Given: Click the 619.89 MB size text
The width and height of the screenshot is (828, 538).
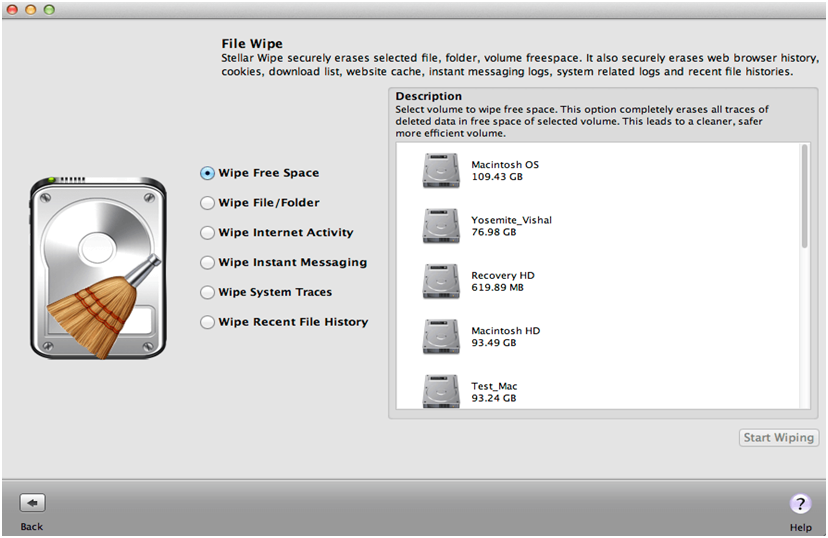Looking at the screenshot, I should click(497, 288).
